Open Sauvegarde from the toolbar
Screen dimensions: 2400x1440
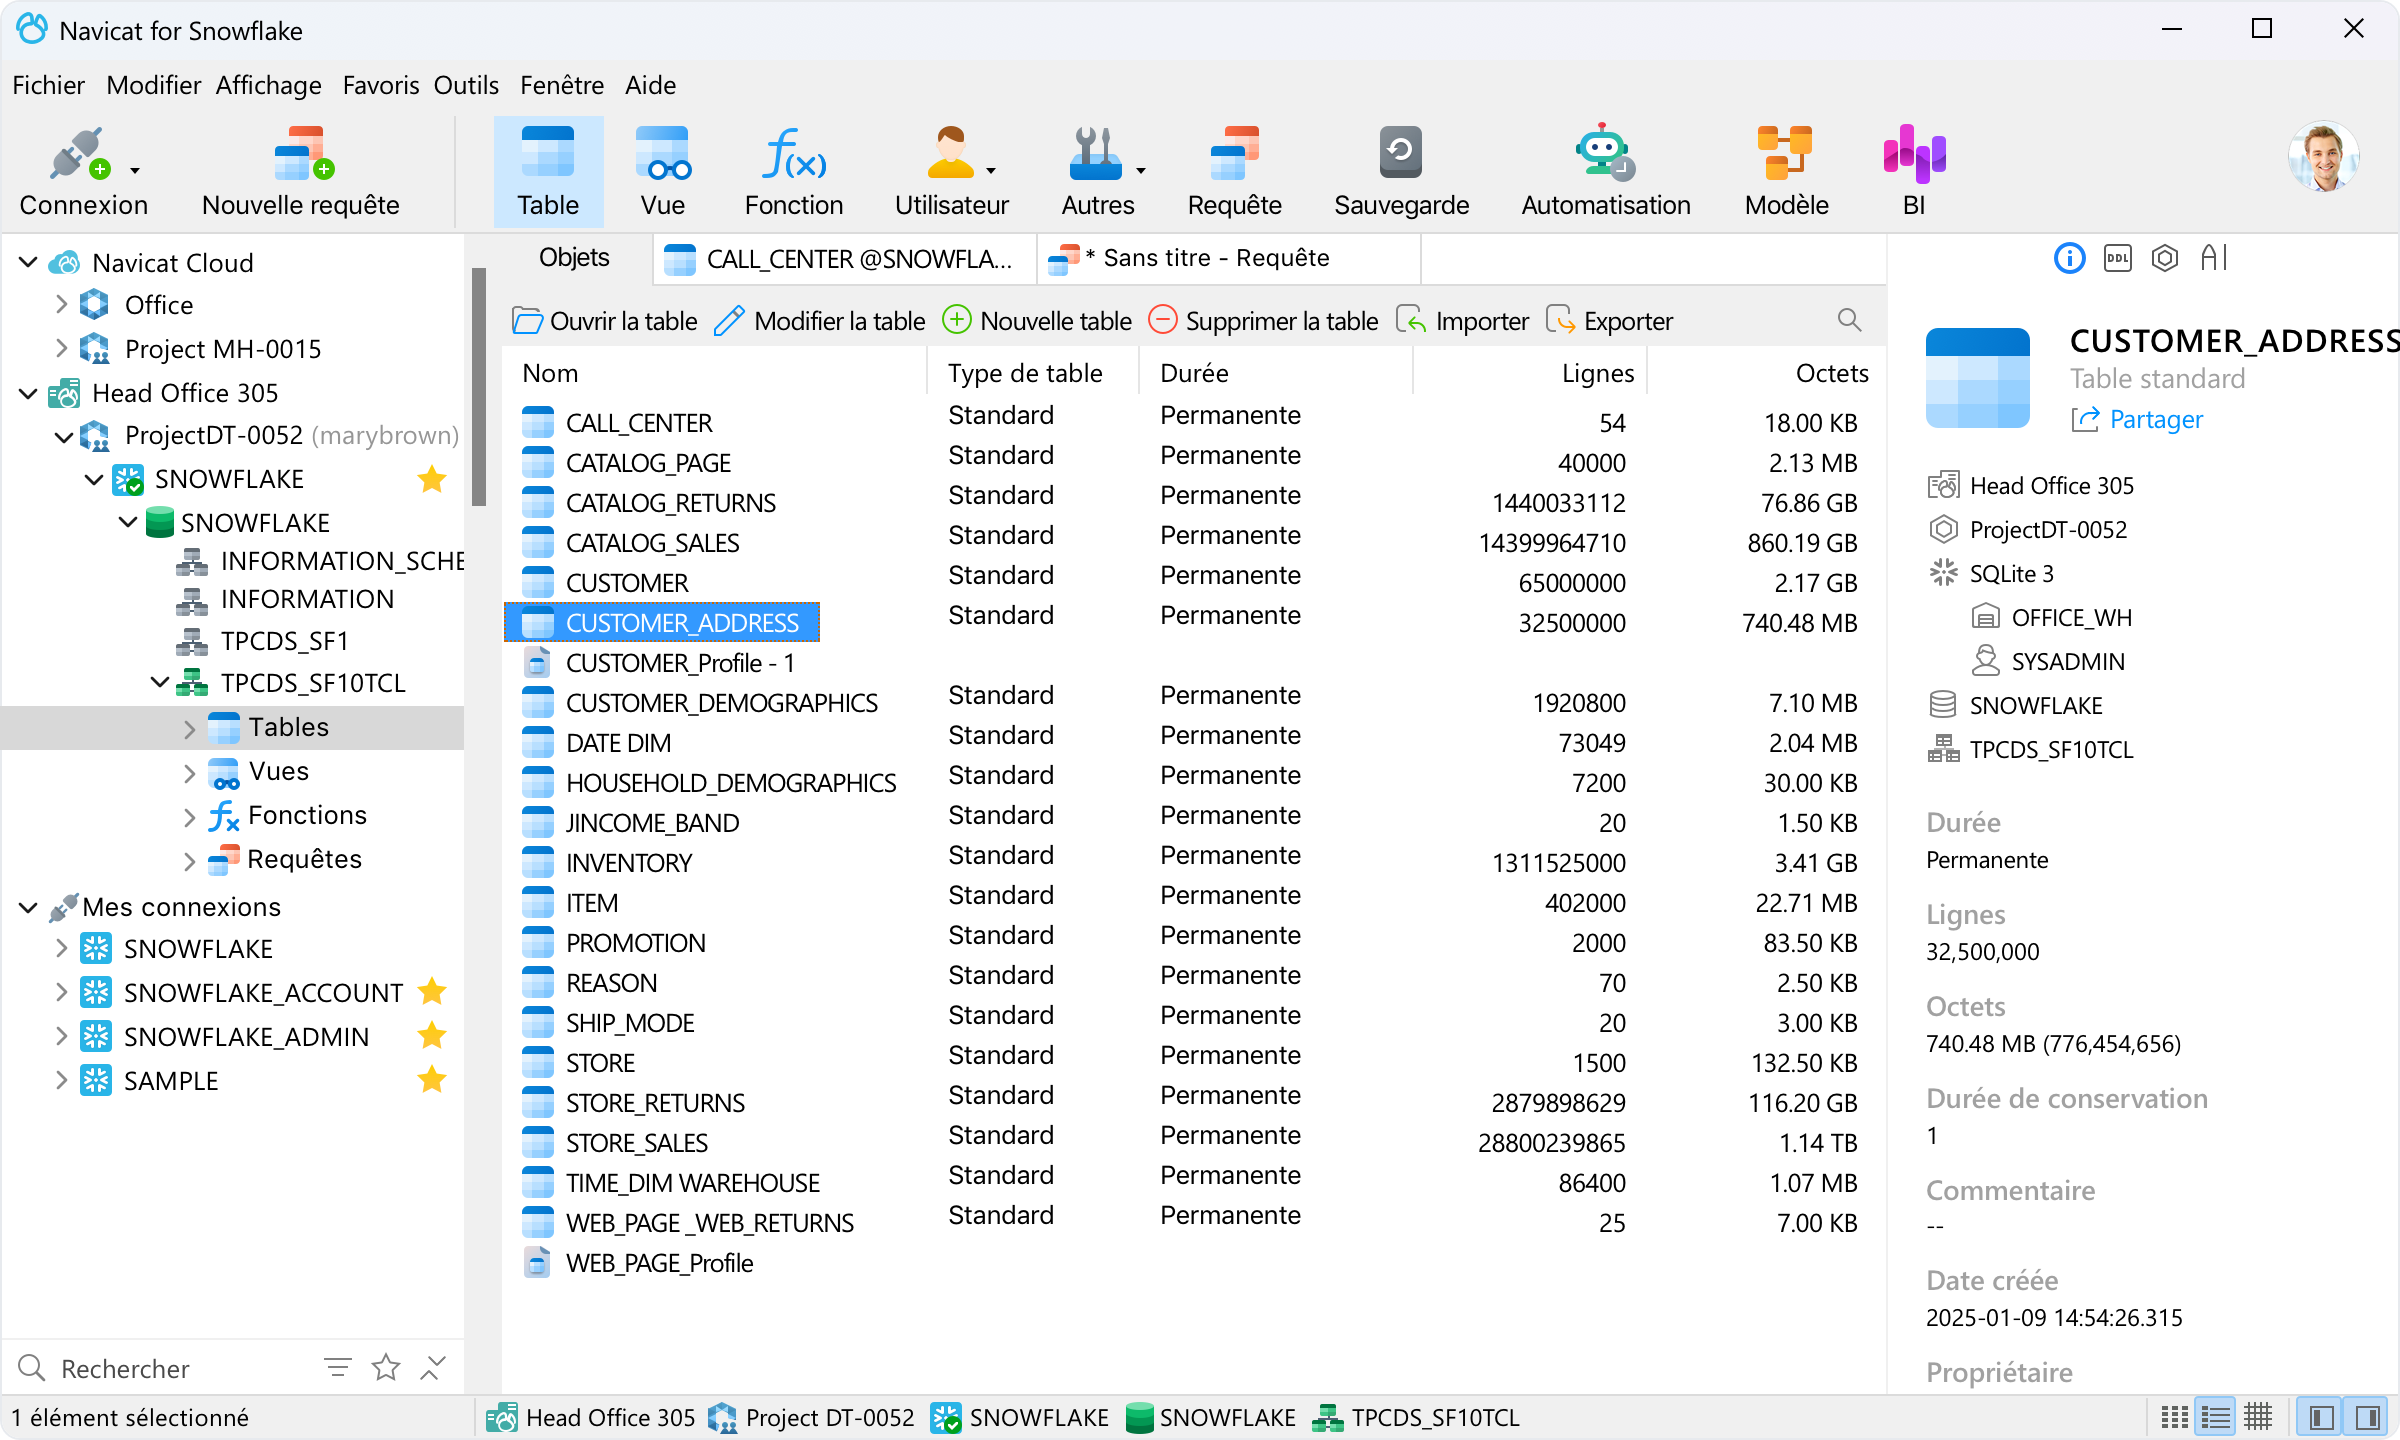coord(1401,171)
